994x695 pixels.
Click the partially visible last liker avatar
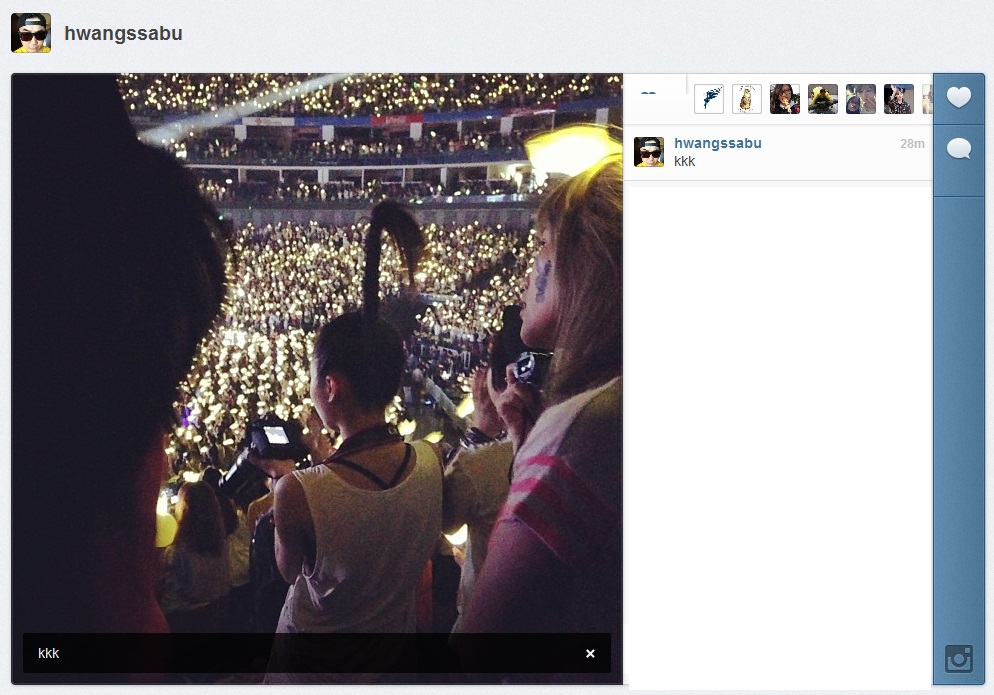(927, 99)
